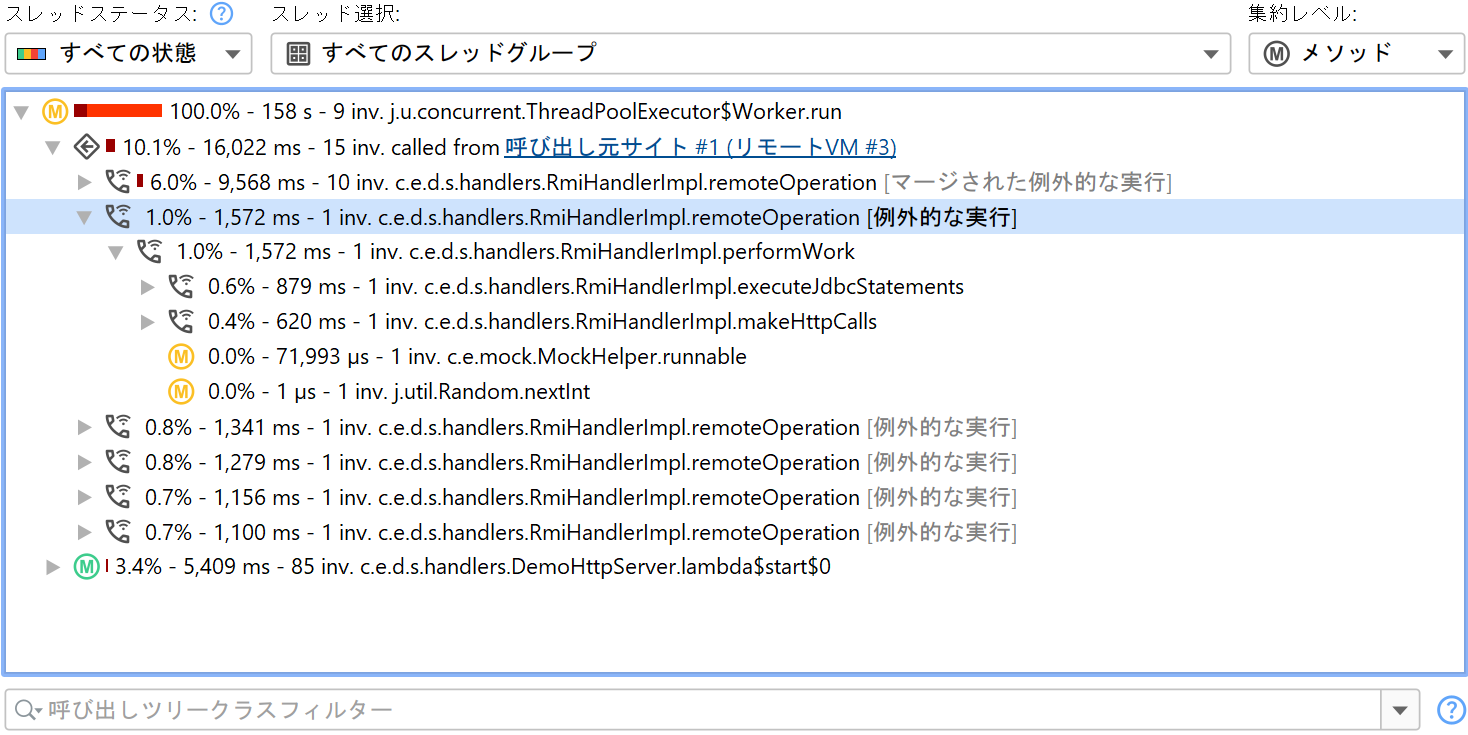The height and width of the screenshot is (735, 1468).
Task: Click the thread status help icon
Action: [x=222, y=14]
